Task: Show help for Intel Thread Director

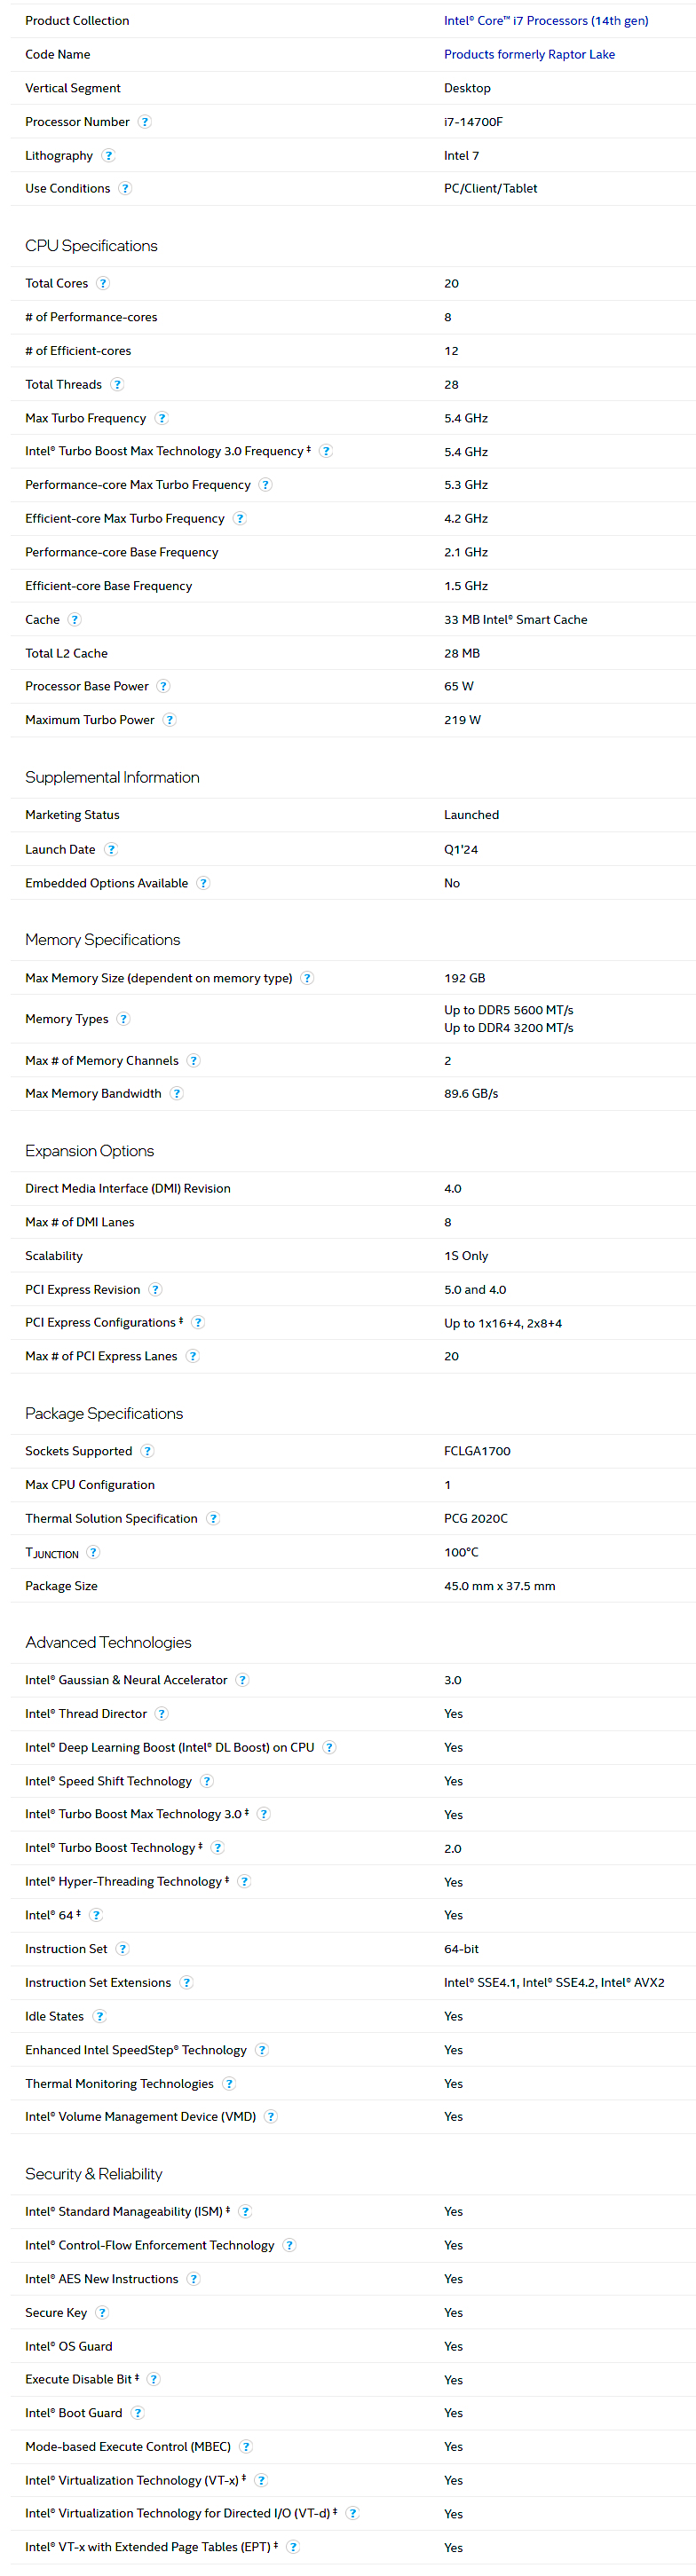Action: click(162, 1714)
